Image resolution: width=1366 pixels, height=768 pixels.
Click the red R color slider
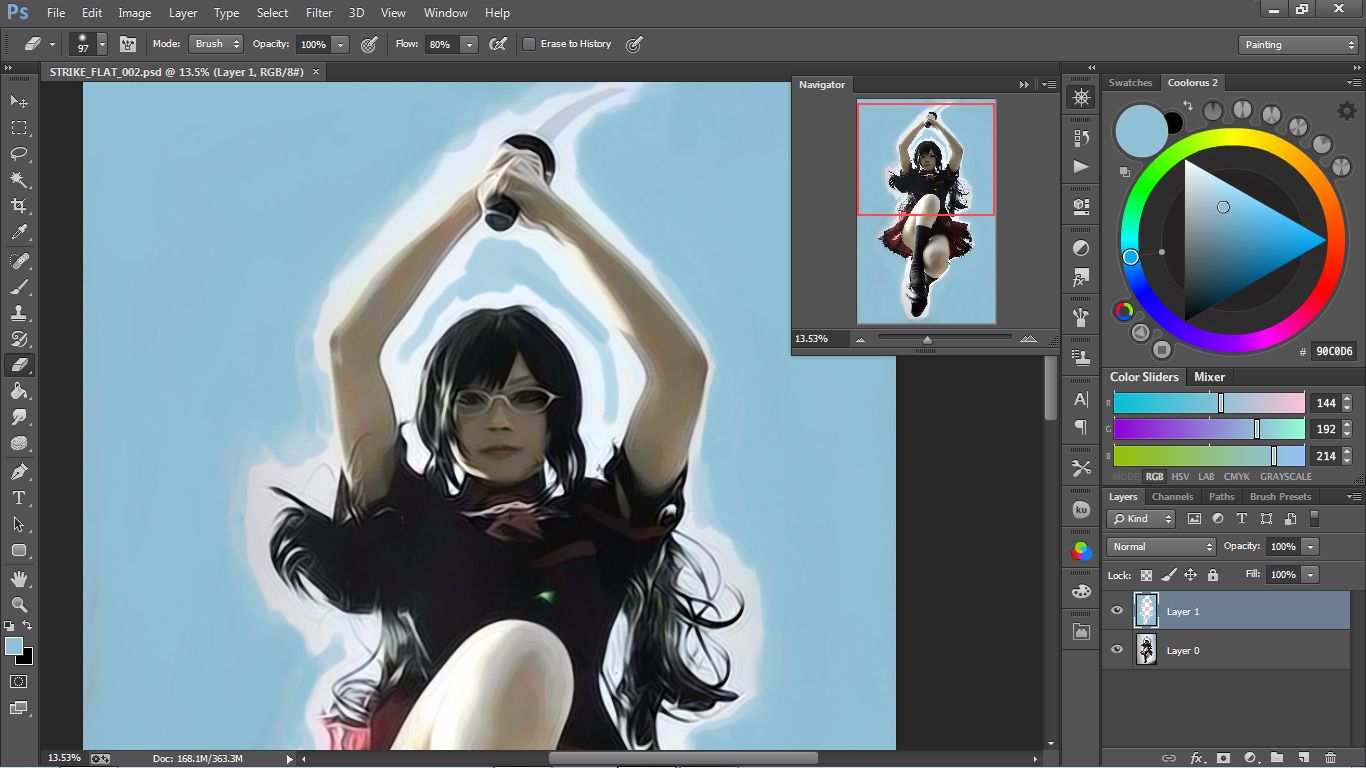(1209, 403)
